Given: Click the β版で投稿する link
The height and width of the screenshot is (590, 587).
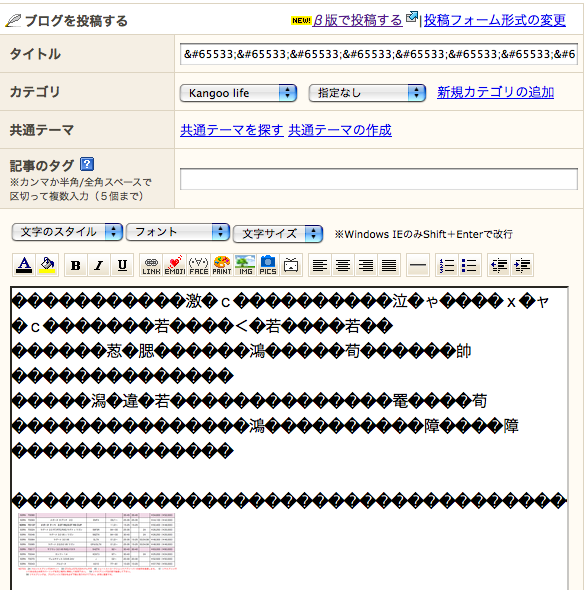Looking at the screenshot, I should [x=357, y=20].
